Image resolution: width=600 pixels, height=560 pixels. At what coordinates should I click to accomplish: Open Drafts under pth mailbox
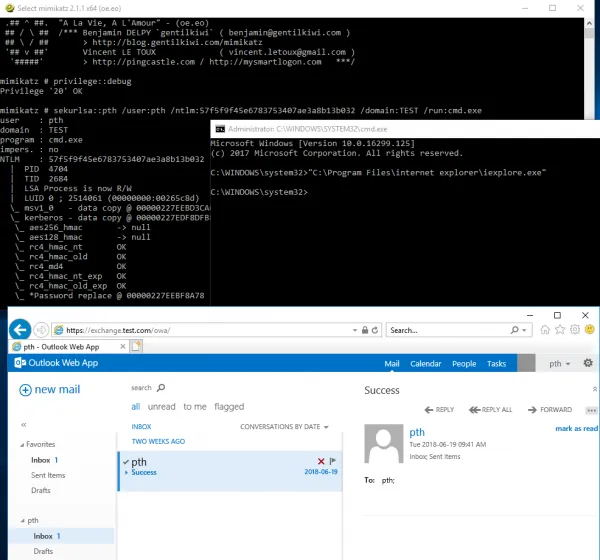[43, 552]
